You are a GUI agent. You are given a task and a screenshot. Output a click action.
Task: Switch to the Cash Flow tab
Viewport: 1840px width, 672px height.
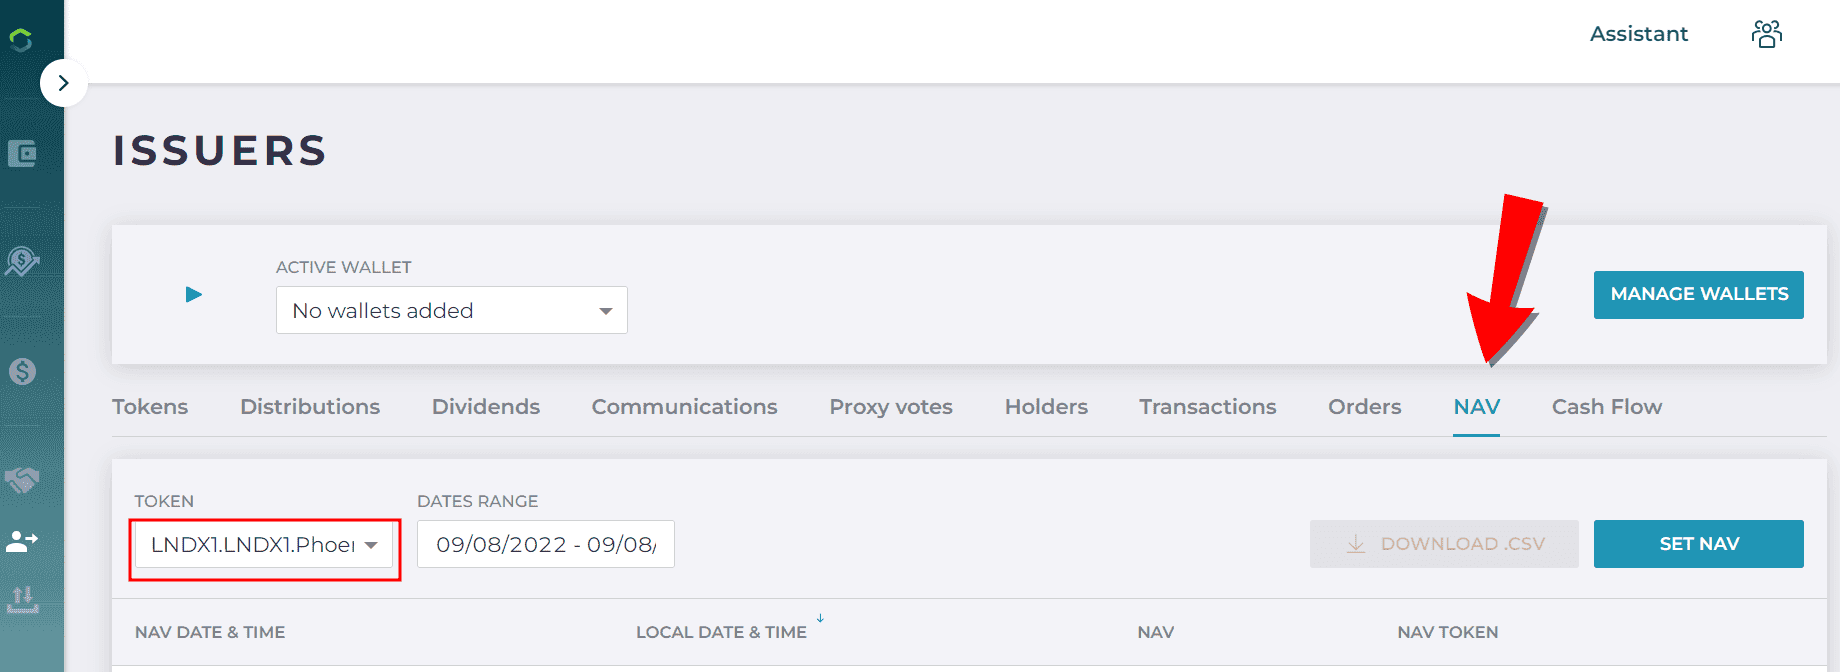tap(1607, 407)
